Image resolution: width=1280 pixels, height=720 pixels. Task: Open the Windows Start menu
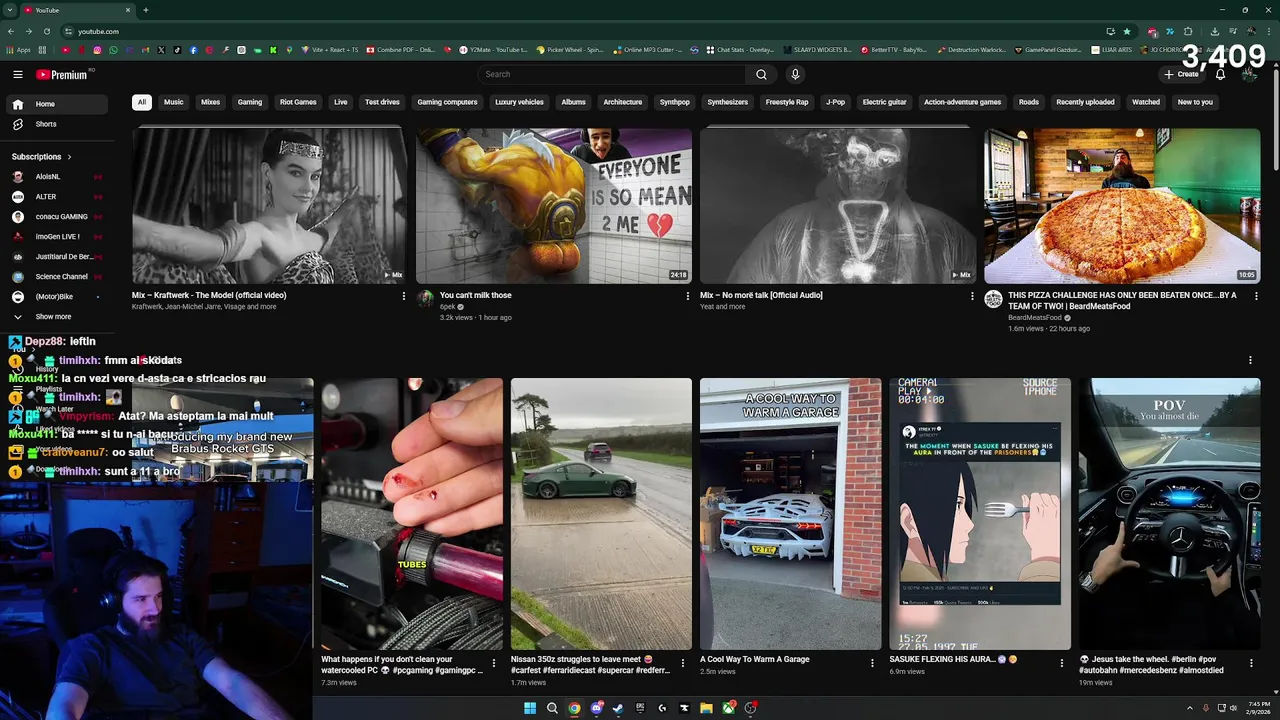pos(530,708)
